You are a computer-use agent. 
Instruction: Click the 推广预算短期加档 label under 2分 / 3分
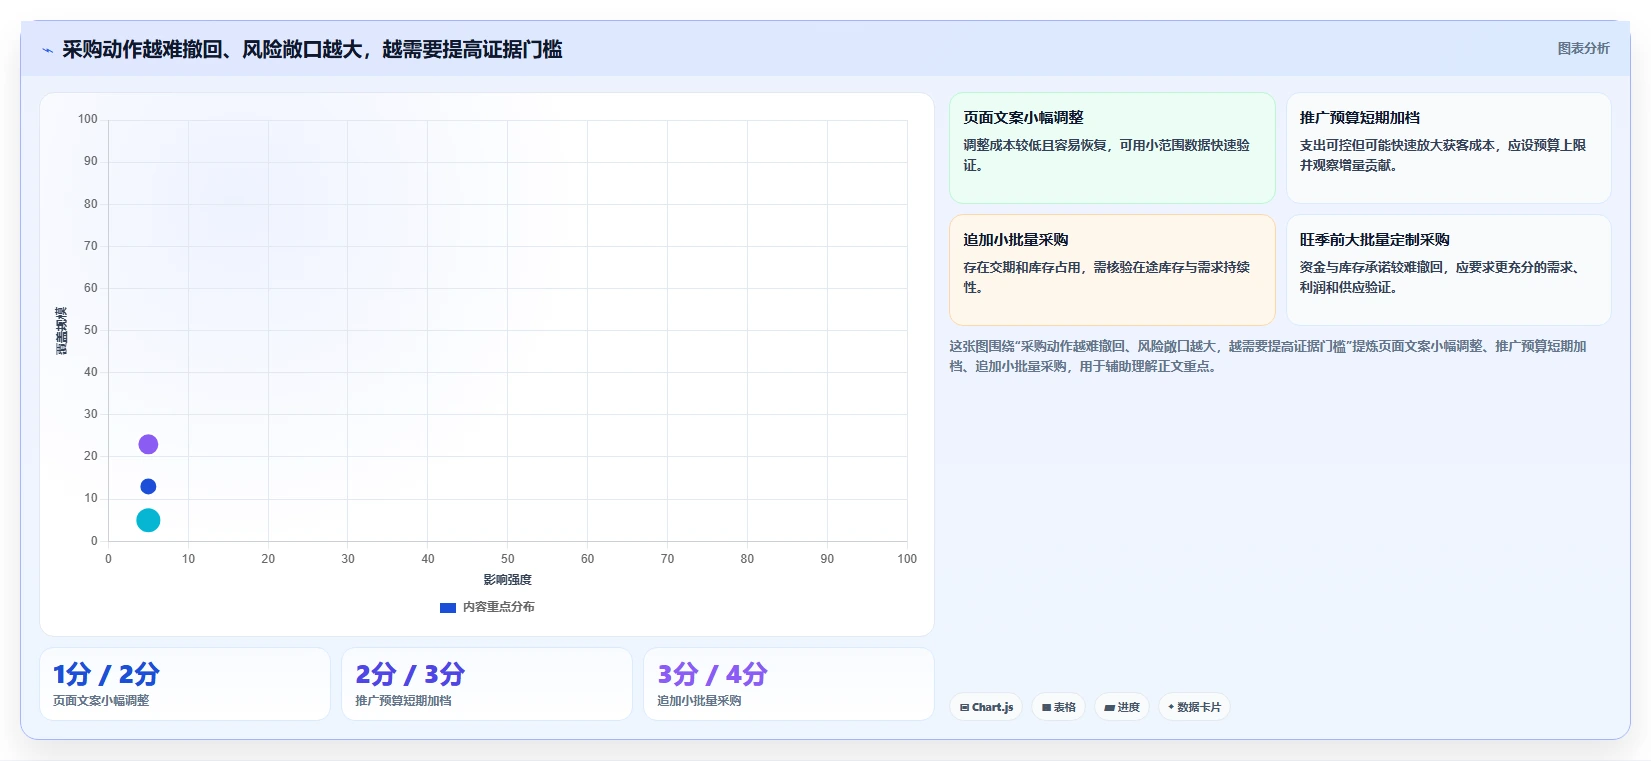click(403, 701)
